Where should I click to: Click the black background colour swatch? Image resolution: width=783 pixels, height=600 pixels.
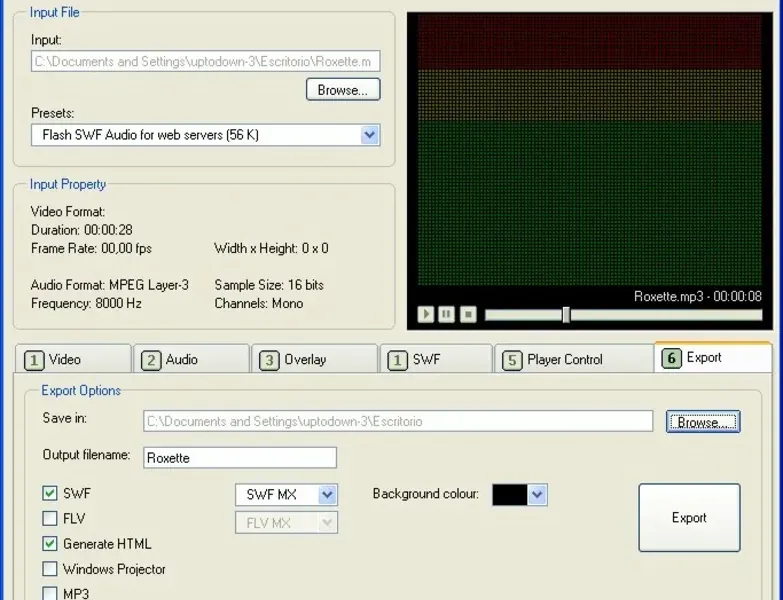point(509,495)
